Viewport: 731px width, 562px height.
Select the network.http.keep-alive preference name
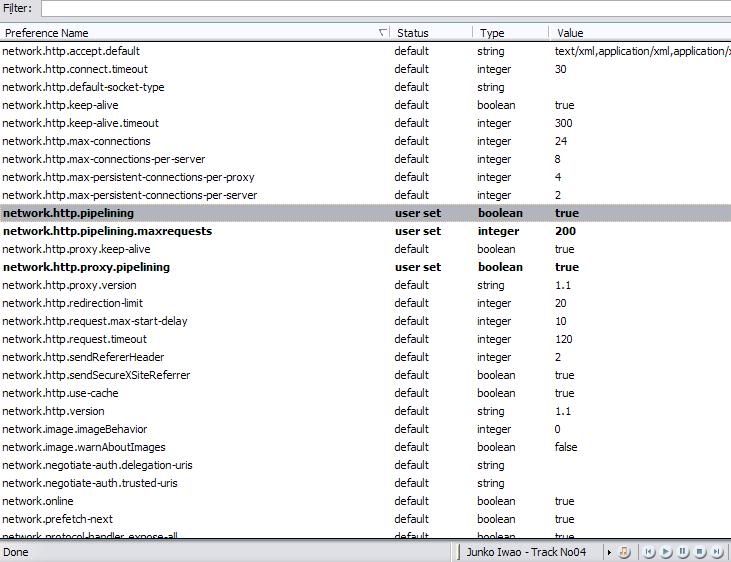[61, 105]
